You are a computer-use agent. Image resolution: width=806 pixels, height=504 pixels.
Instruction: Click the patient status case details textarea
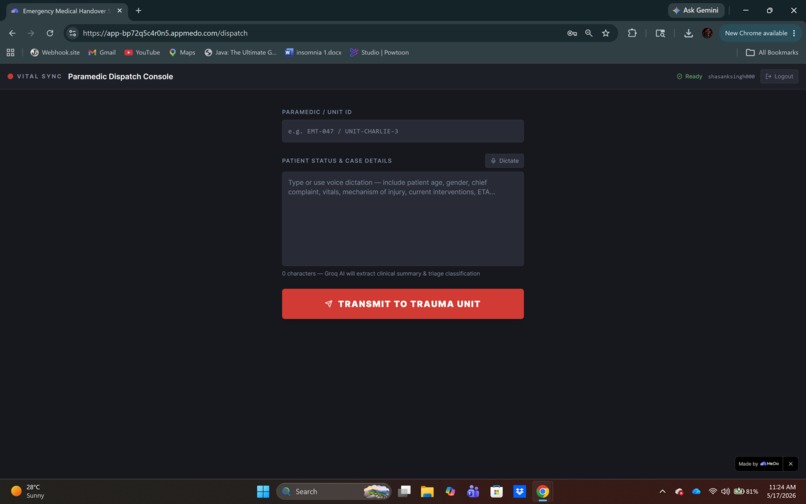point(402,219)
